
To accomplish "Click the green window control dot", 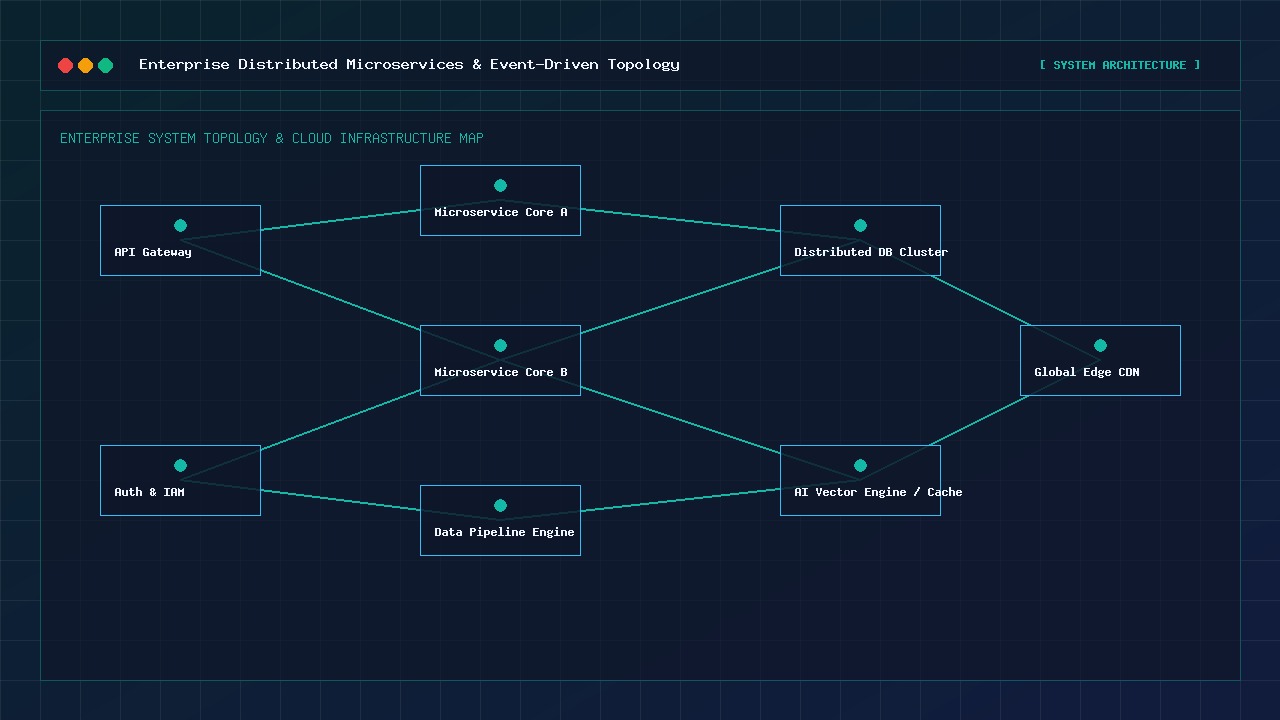I will tap(106, 65).
